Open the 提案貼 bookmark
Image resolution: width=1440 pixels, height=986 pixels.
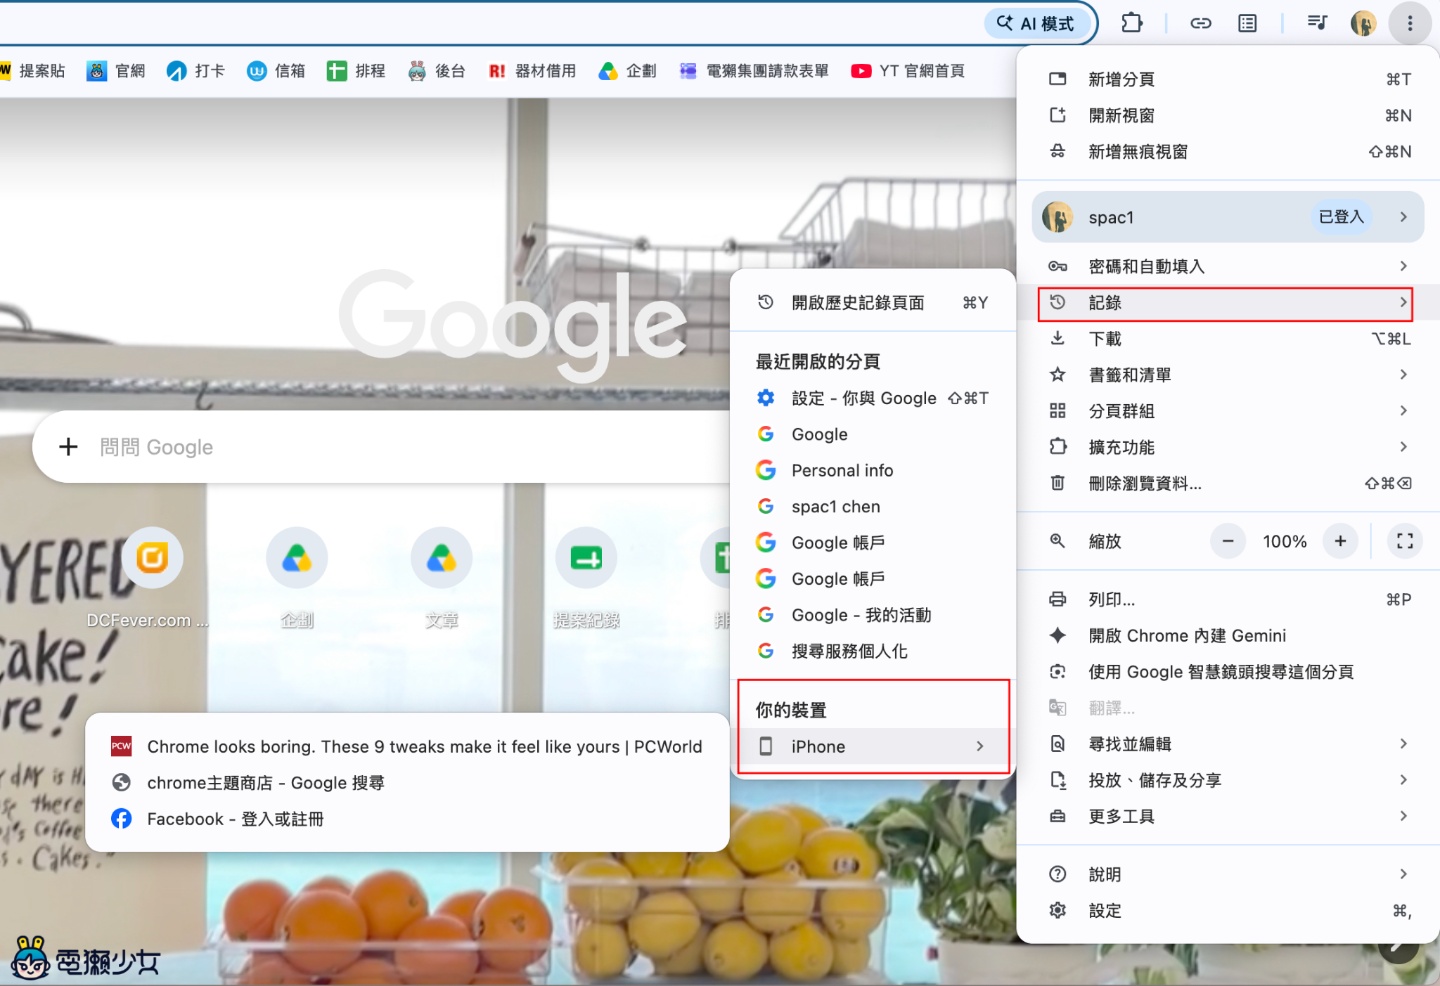tap(33, 71)
